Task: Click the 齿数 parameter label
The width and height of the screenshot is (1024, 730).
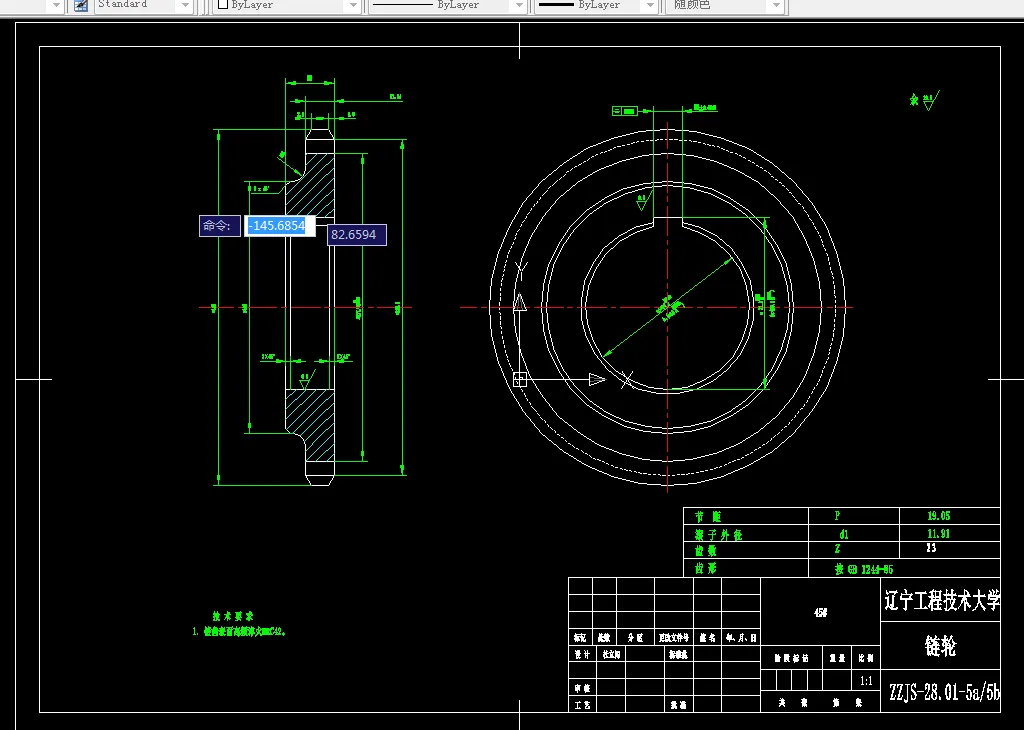Action: point(706,551)
